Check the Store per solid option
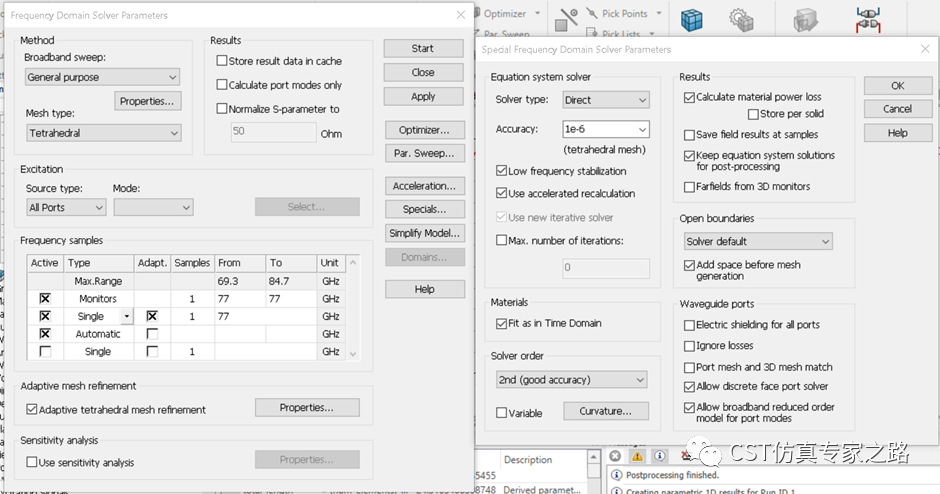The image size is (940, 494). pyautogui.click(x=754, y=113)
